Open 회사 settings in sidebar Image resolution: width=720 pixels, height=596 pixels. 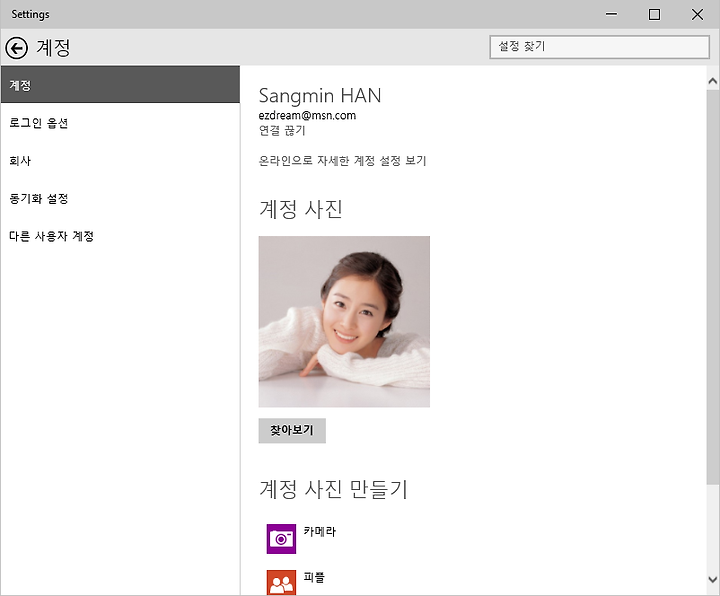(120, 161)
